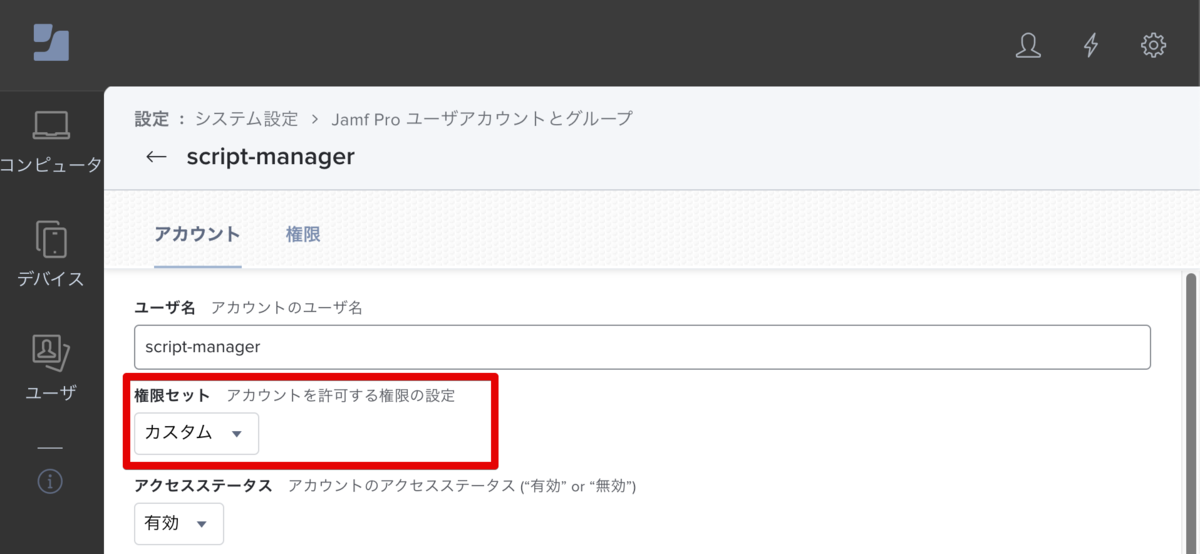Viewport: 1200px width, 554px height.
Task: Click the 設定 breadcrumb link
Action: point(152,119)
